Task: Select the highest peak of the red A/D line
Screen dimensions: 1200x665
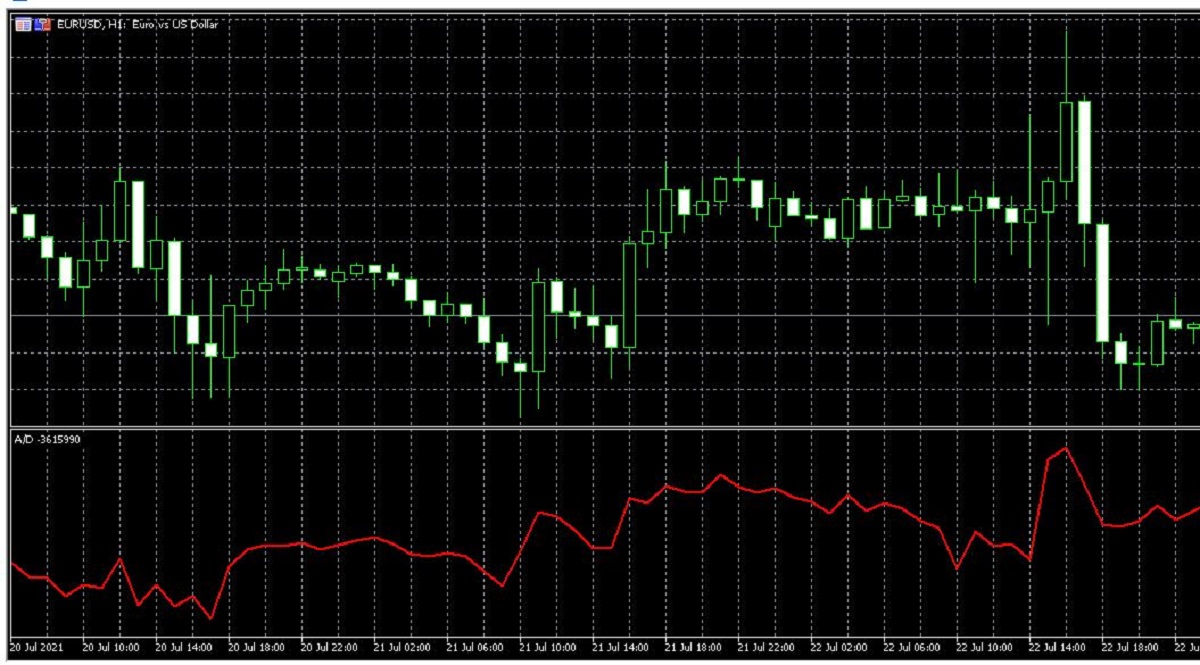Action: (1066, 448)
